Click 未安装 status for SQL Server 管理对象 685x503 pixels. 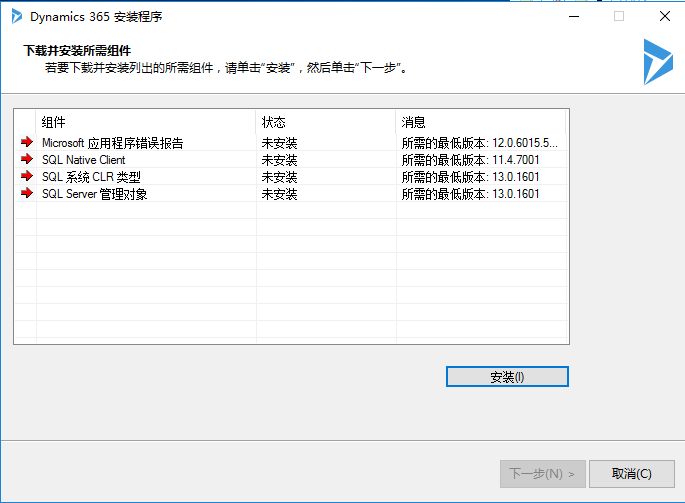coord(280,194)
